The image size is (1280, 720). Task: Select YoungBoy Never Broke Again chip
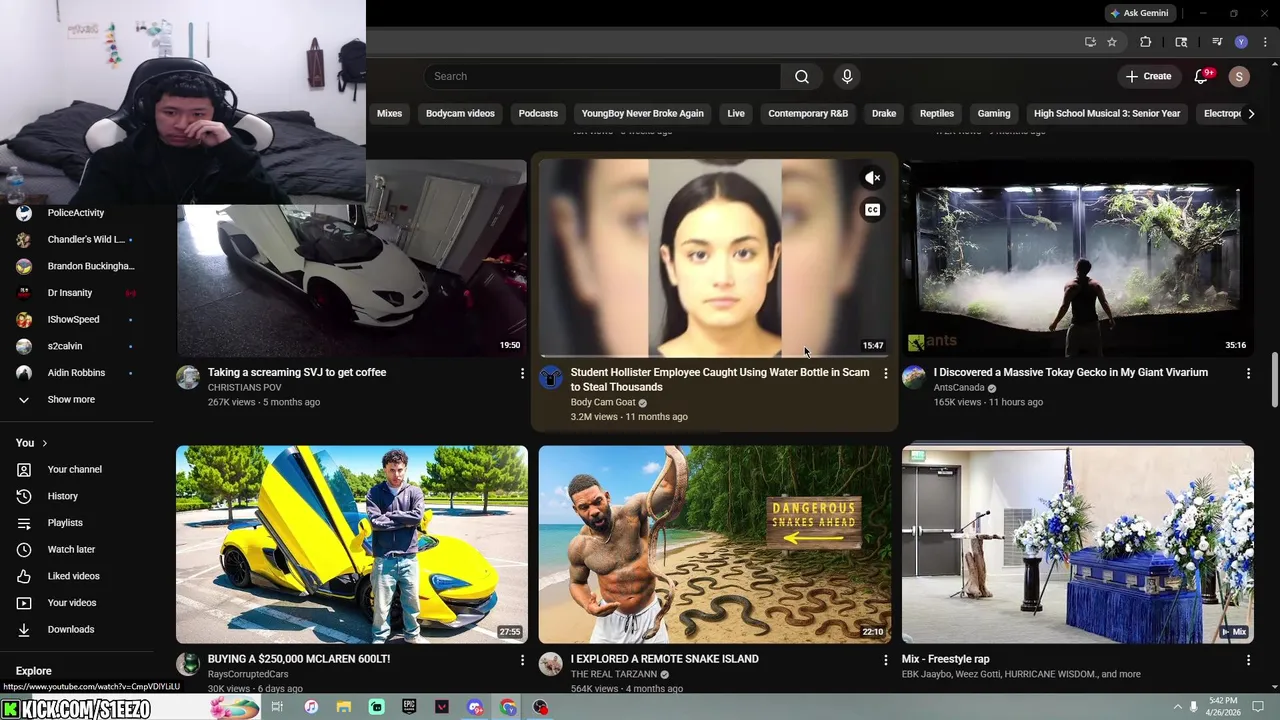[643, 114]
